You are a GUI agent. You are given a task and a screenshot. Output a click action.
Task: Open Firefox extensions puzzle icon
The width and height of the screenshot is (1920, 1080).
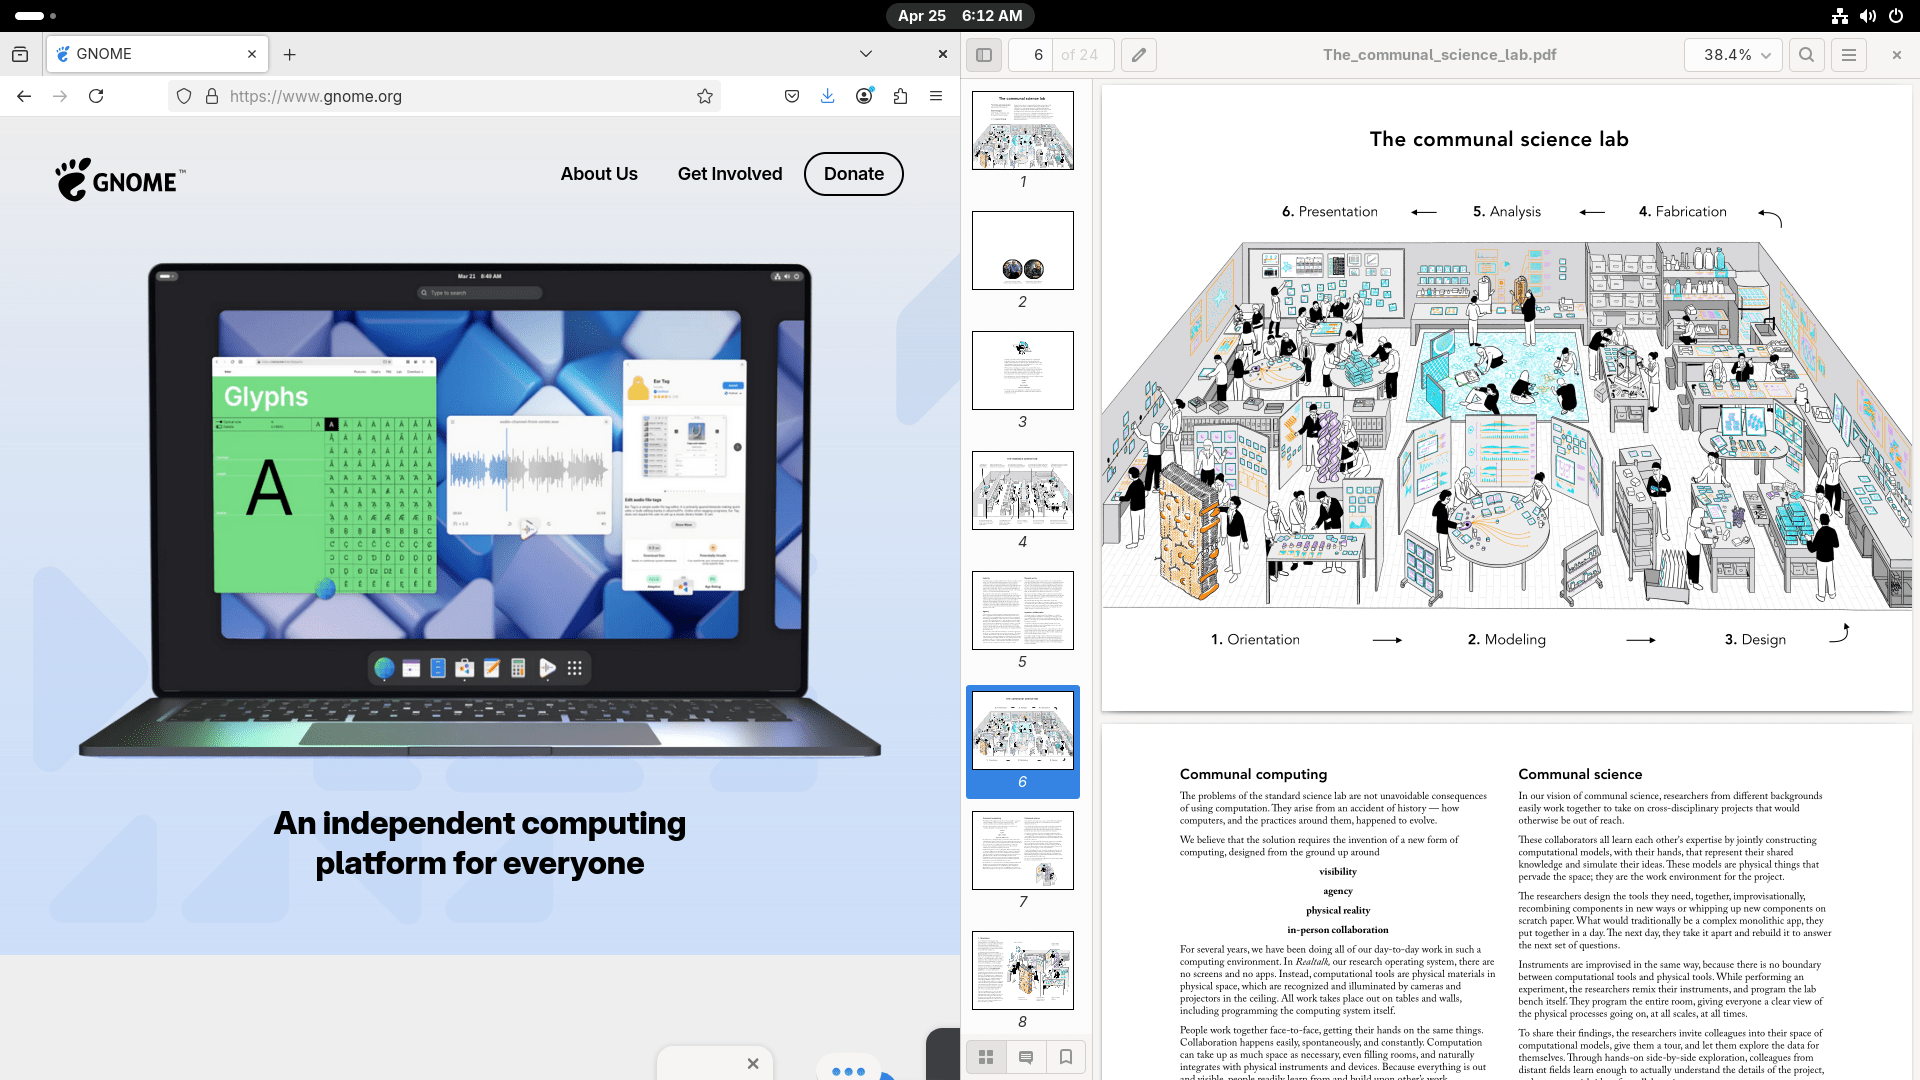pyautogui.click(x=900, y=96)
